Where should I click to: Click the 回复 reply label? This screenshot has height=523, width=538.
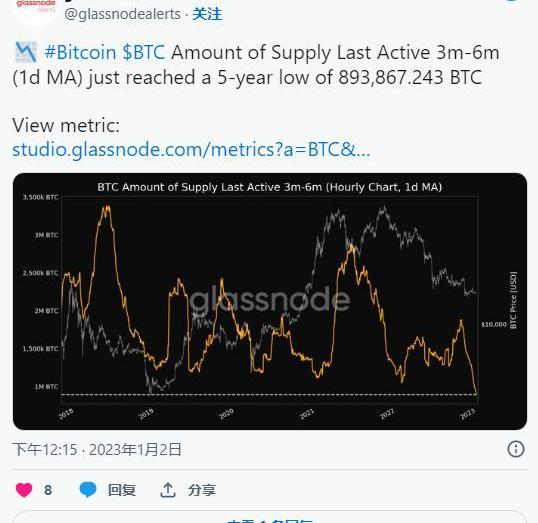122,490
